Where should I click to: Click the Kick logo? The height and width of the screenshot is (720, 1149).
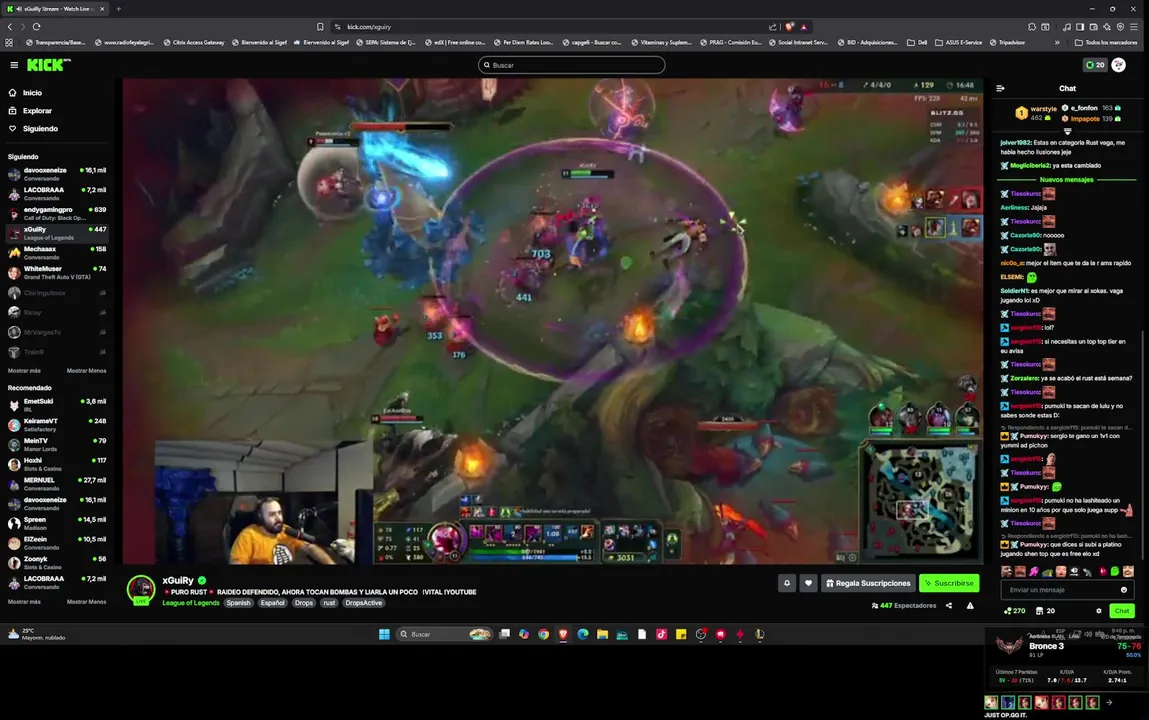48,65
